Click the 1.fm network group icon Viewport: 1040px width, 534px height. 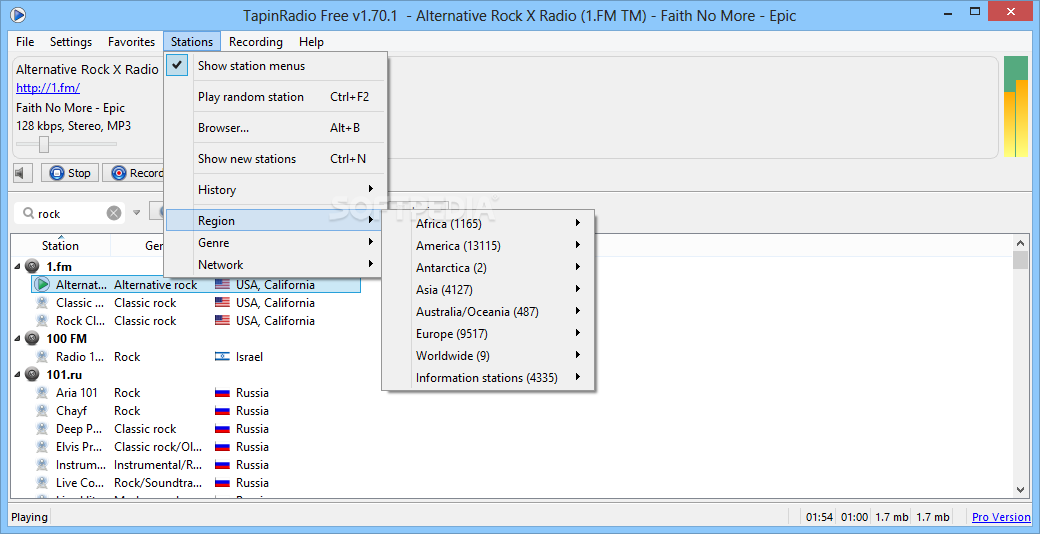pyautogui.click(x=32, y=267)
